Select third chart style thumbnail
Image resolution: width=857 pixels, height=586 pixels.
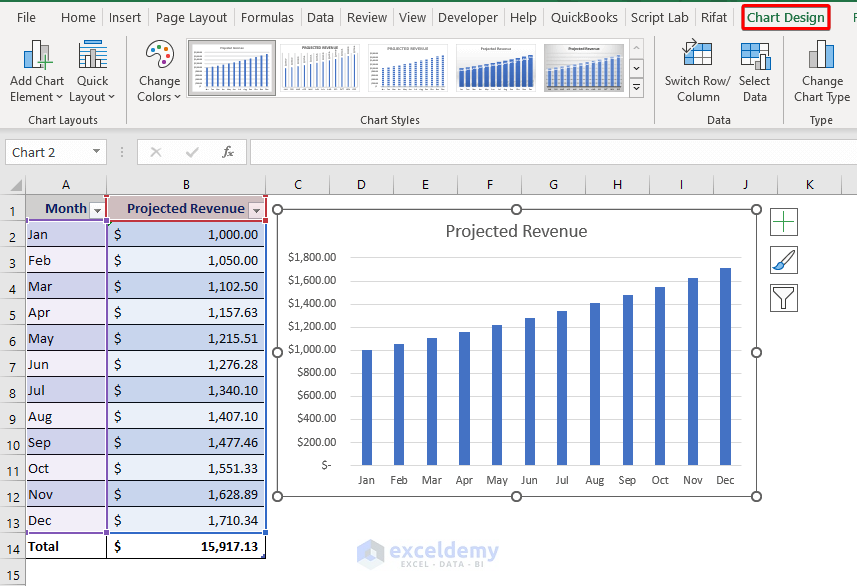click(408, 68)
